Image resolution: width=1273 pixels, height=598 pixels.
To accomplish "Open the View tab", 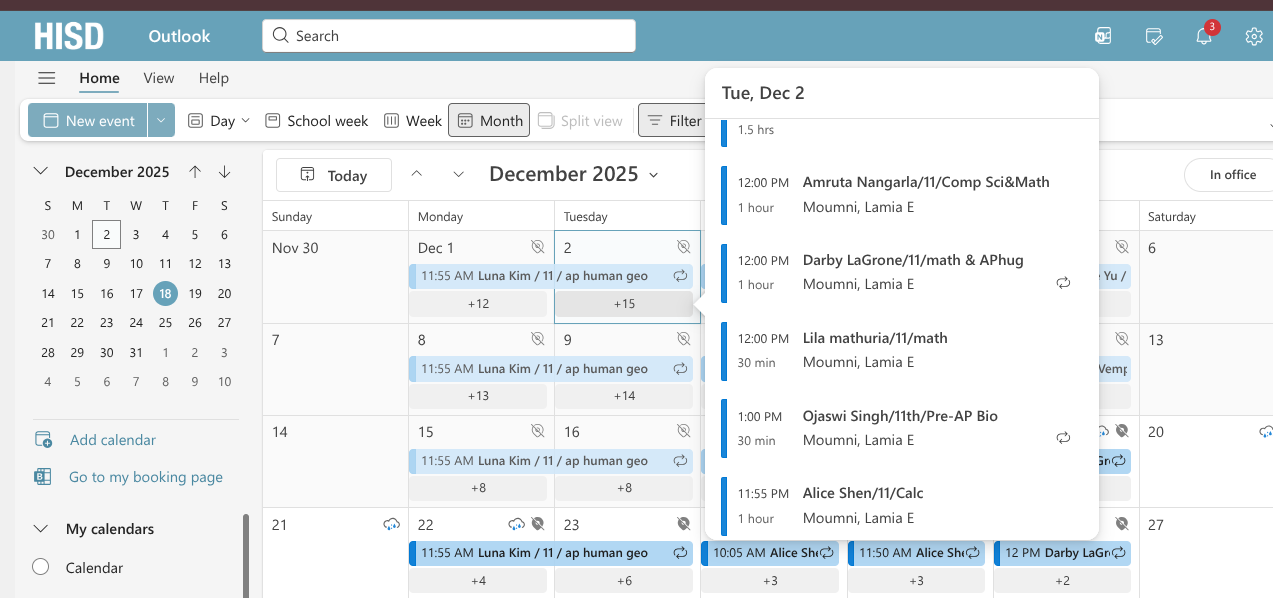I will point(158,78).
